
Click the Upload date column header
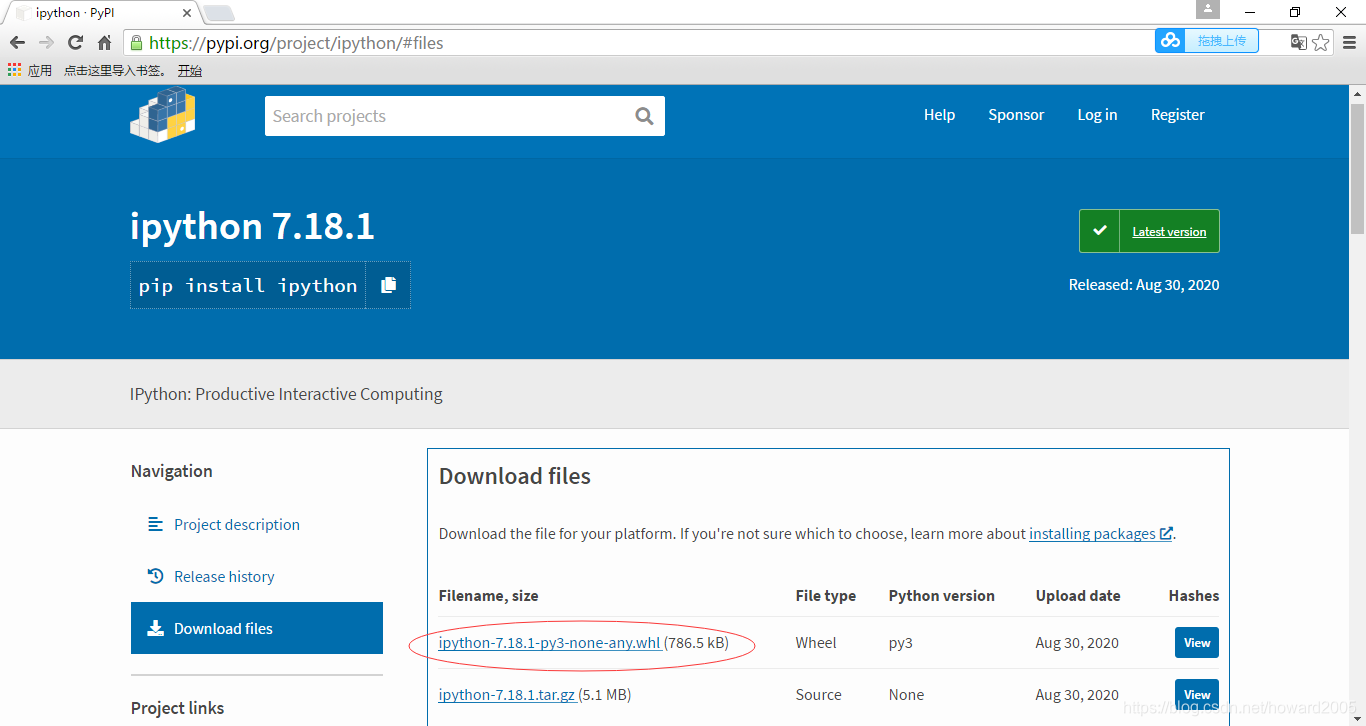(1078, 596)
